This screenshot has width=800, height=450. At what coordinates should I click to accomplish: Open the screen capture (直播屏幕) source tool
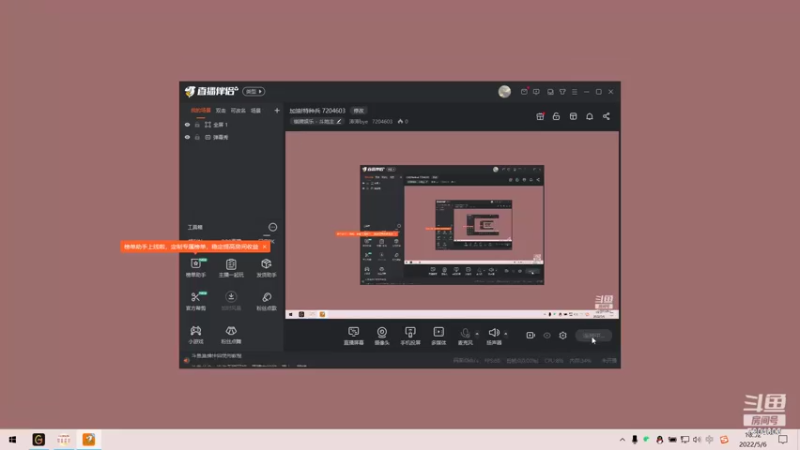point(354,336)
